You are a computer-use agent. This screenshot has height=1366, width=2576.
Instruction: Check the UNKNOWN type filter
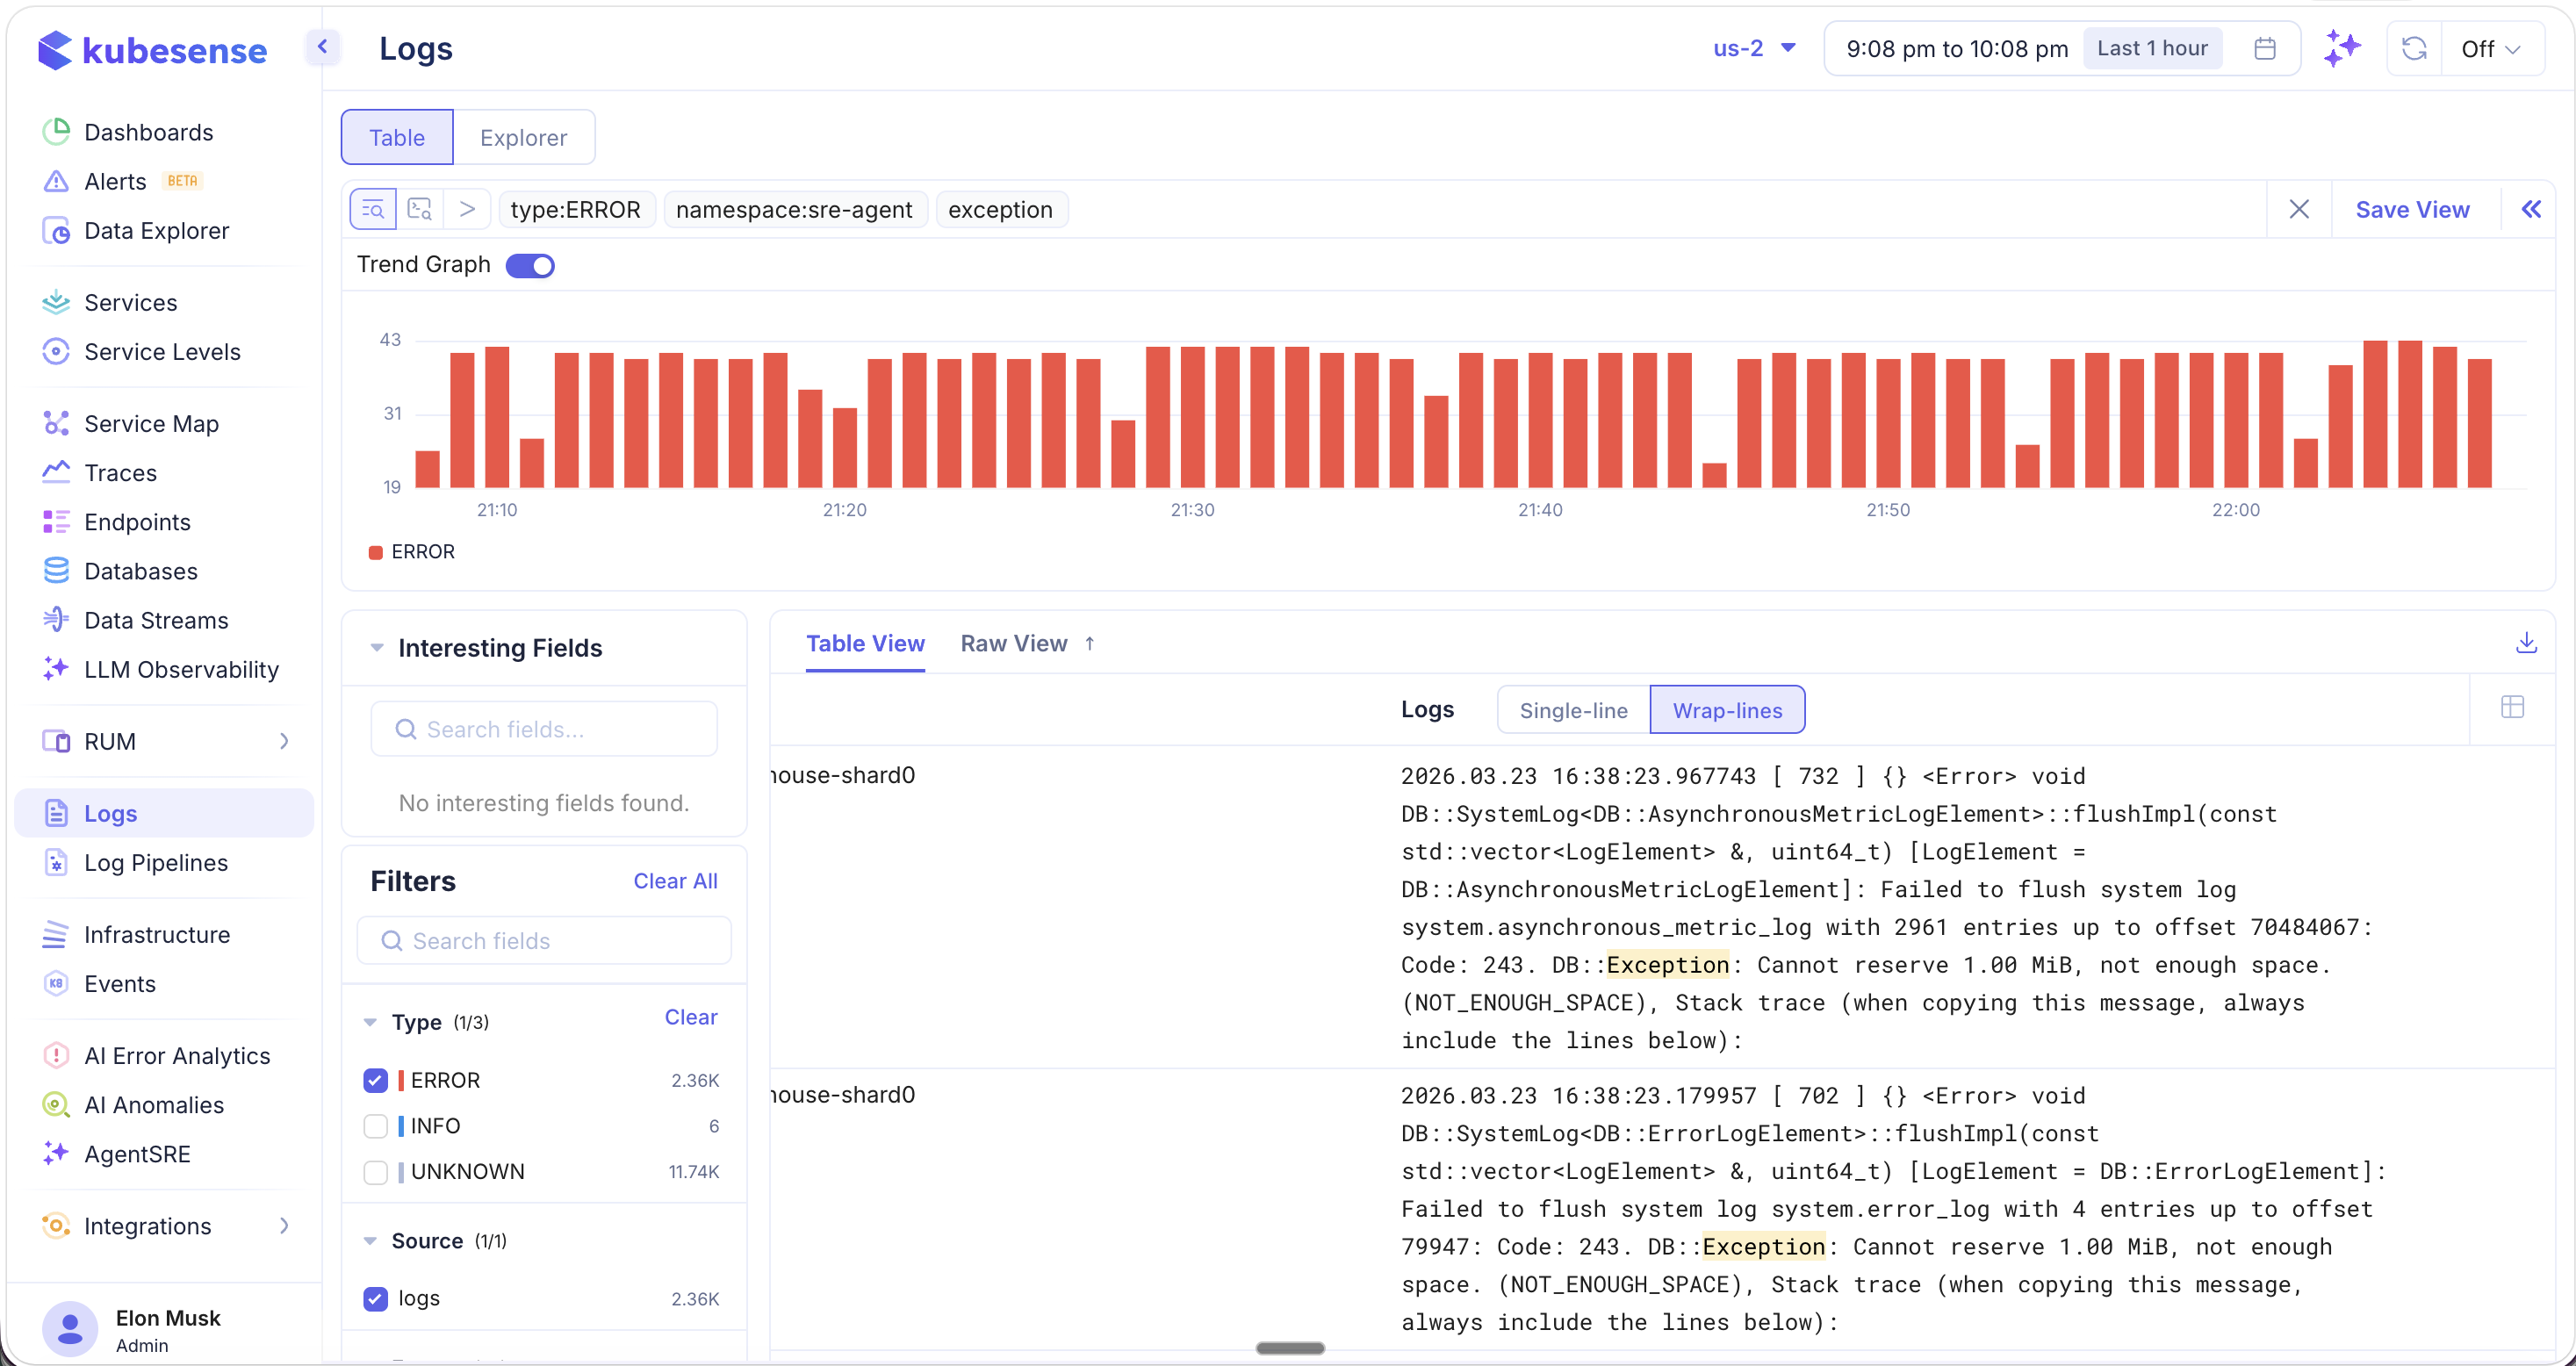pos(375,1171)
